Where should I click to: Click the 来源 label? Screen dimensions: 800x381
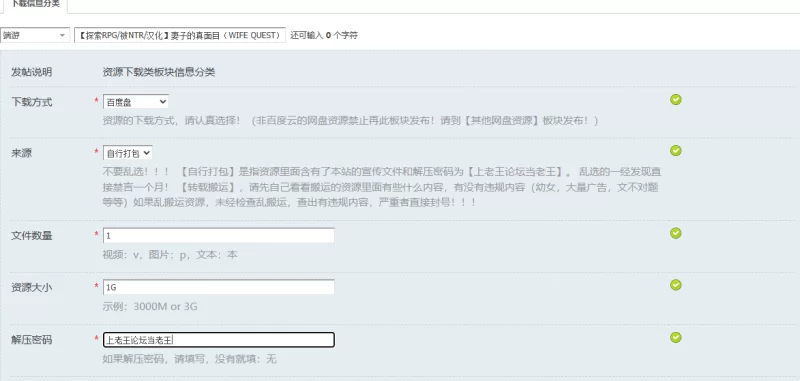[x=21, y=153]
